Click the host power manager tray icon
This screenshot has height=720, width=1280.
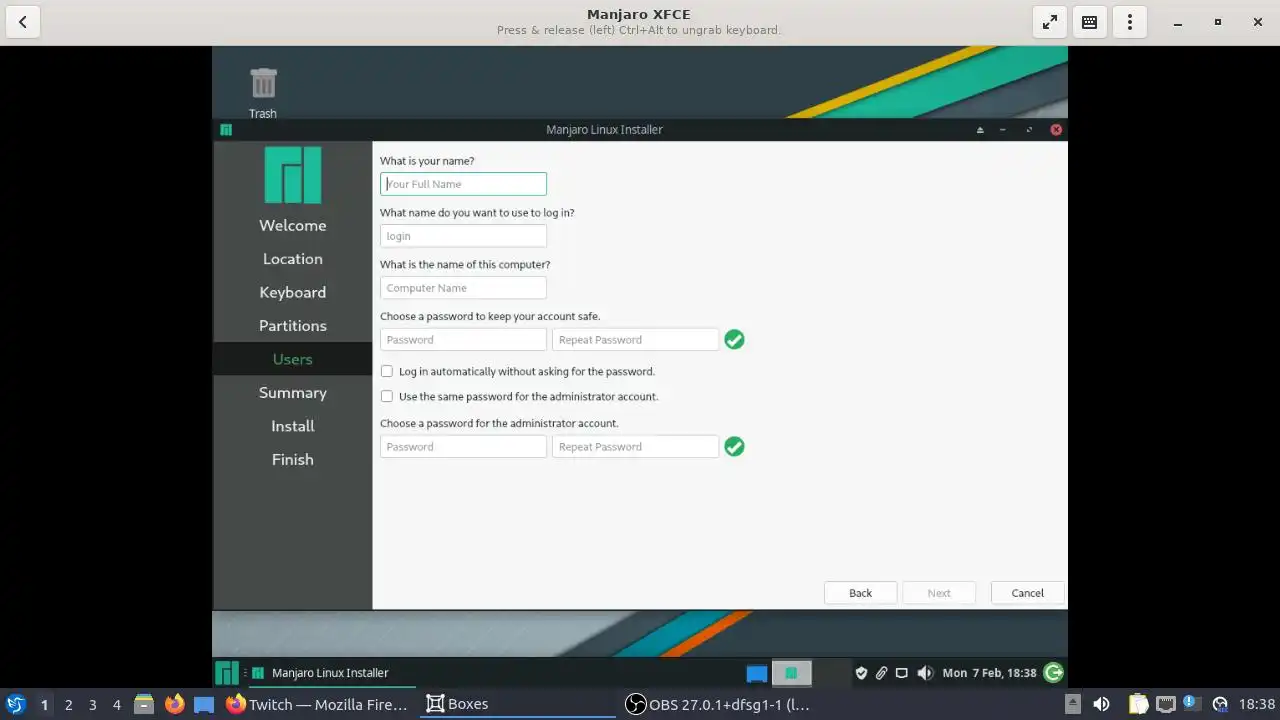1219,704
